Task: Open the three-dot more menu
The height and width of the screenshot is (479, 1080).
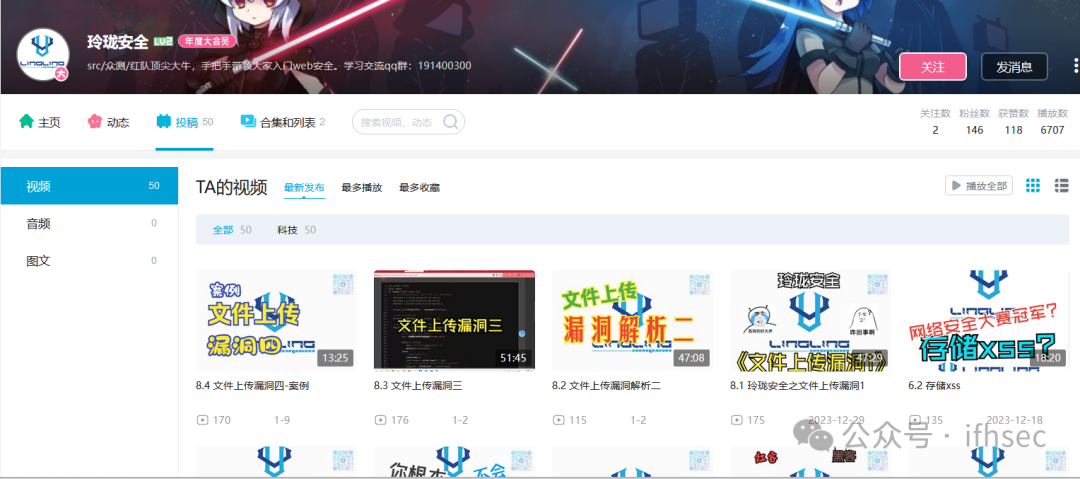Action: click(1074, 66)
